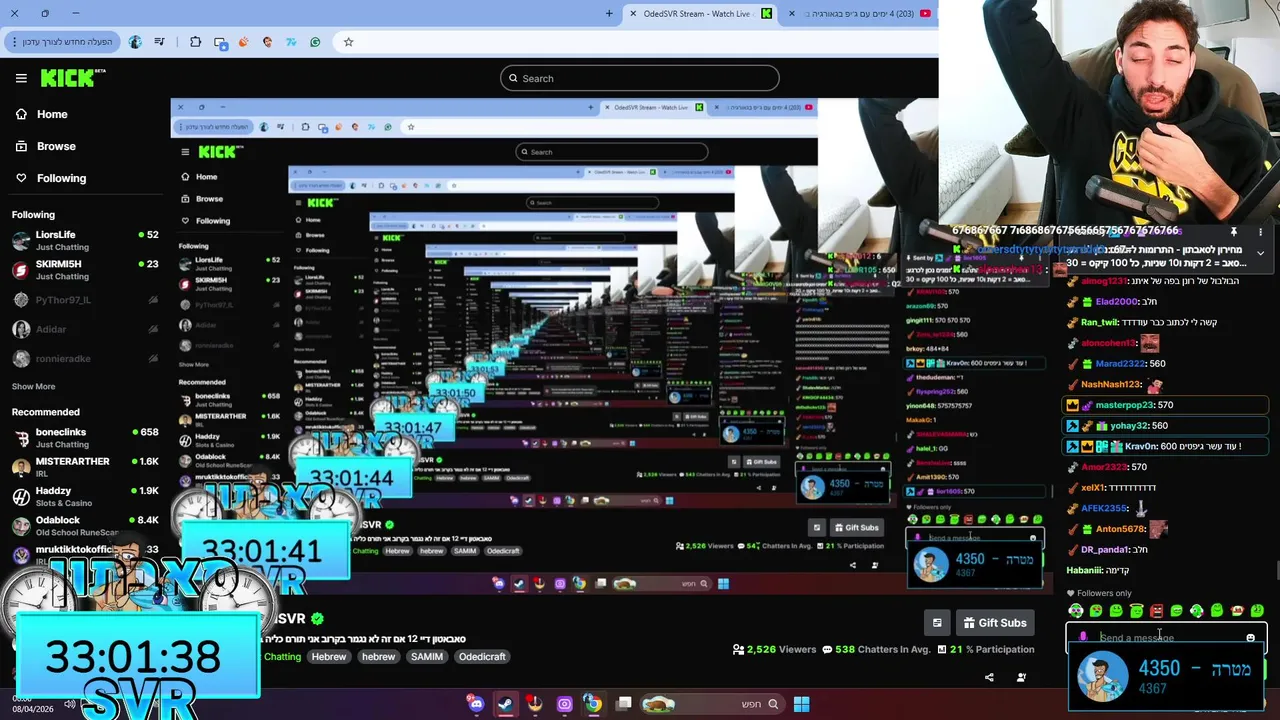Screen dimensions: 1280x720
Task: Open the Kick hamburger sidebar menu
Action: pyautogui.click(x=21, y=78)
